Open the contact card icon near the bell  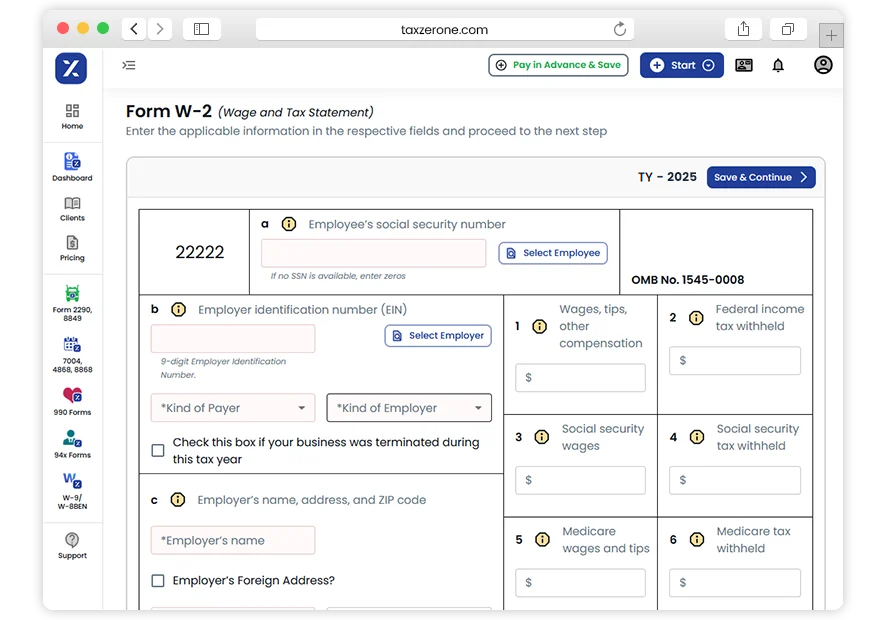point(743,64)
